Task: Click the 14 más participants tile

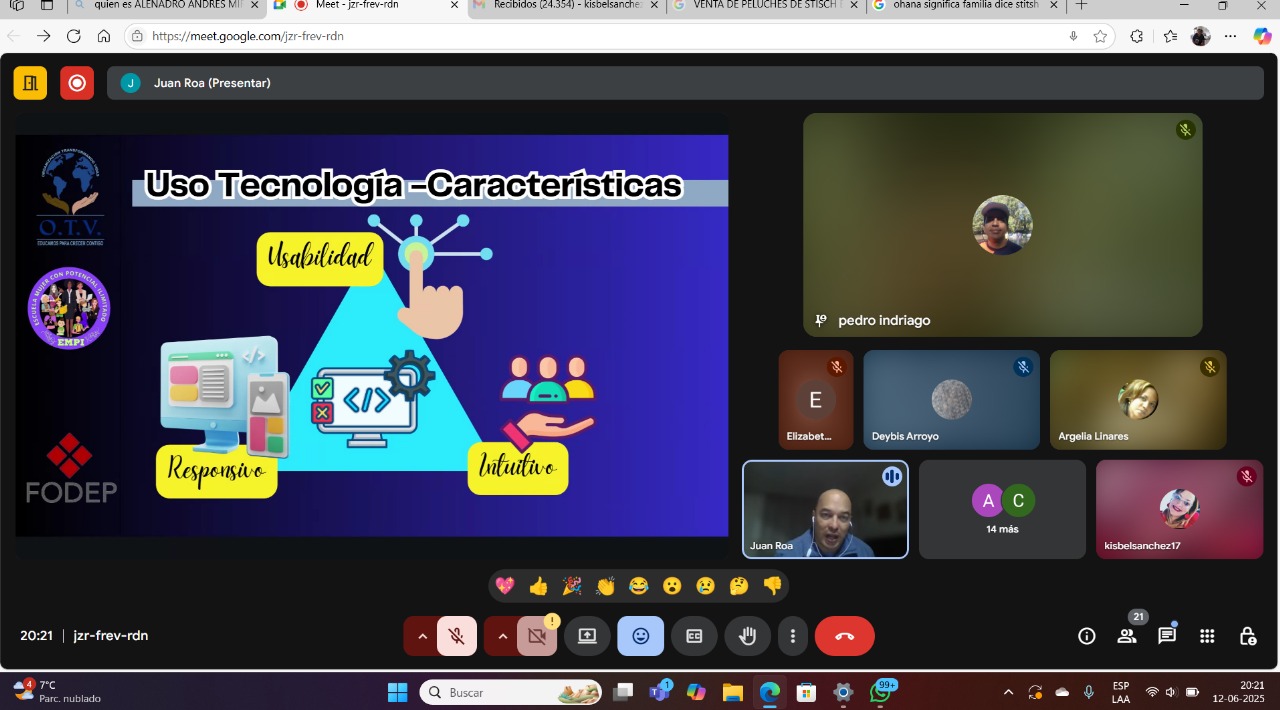Action: [x=1002, y=509]
